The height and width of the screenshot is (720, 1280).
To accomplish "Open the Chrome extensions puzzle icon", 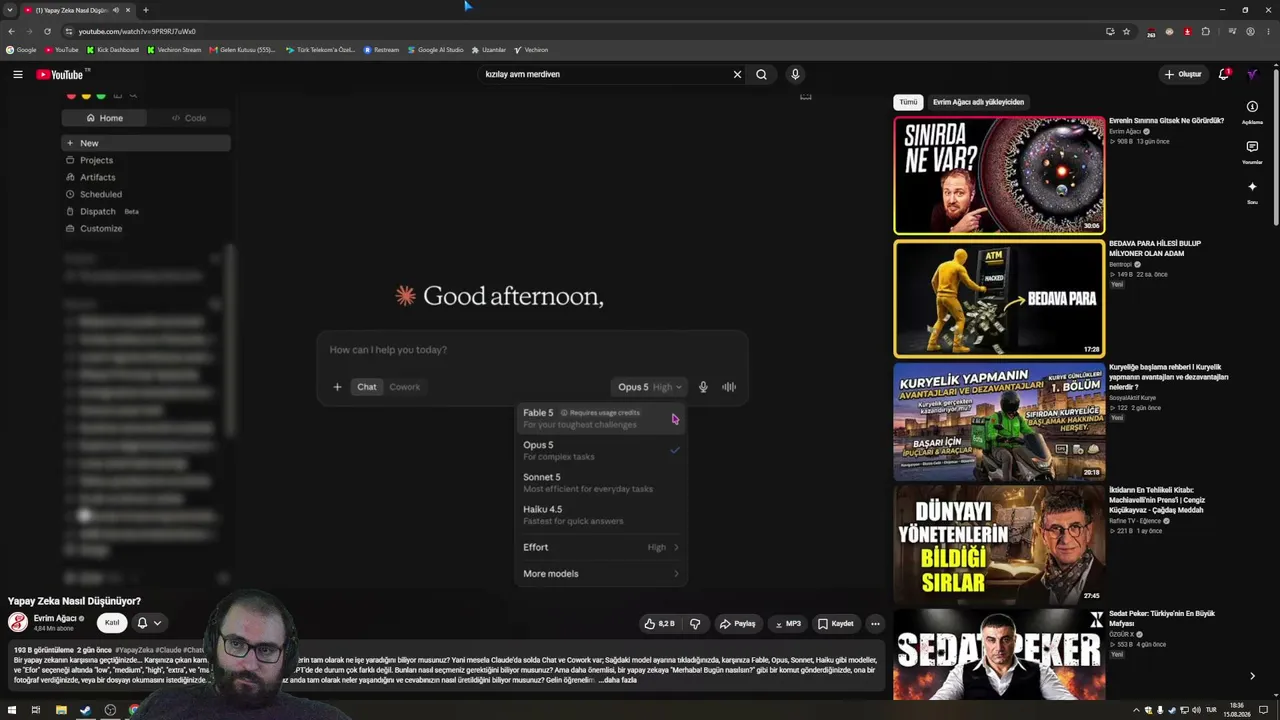I will [1206, 31].
